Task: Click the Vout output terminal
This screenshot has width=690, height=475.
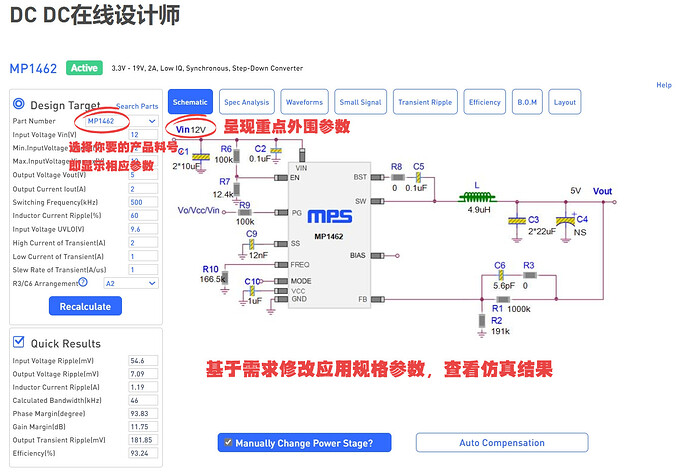Action: tap(614, 202)
